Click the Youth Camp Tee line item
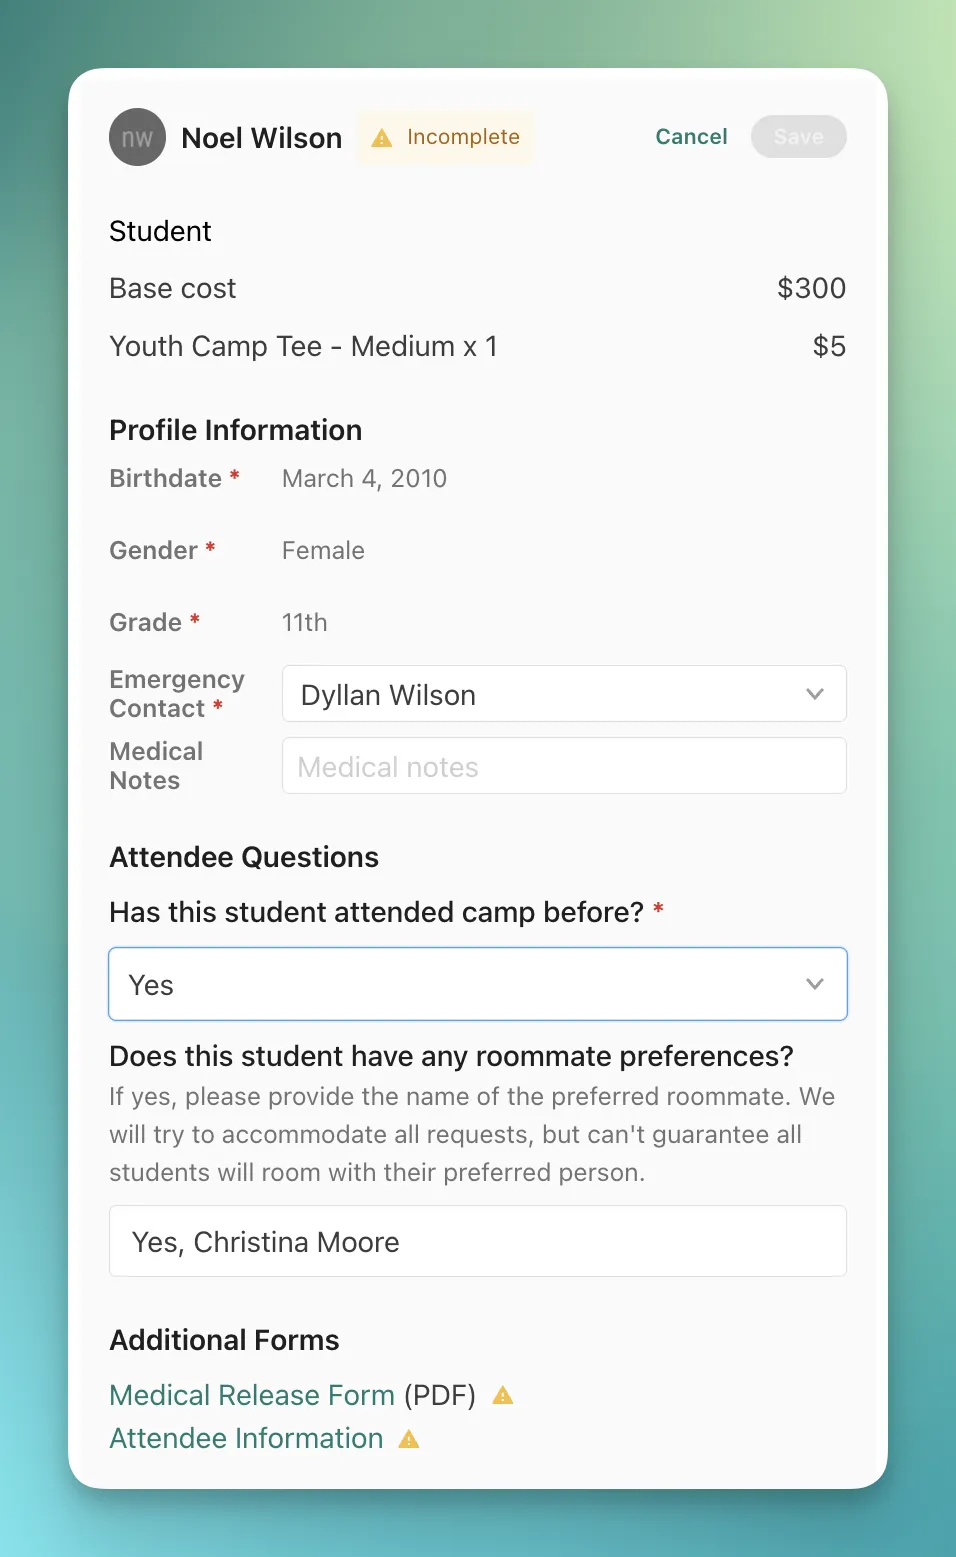Image resolution: width=956 pixels, height=1557 pixels. coord(303,346)
